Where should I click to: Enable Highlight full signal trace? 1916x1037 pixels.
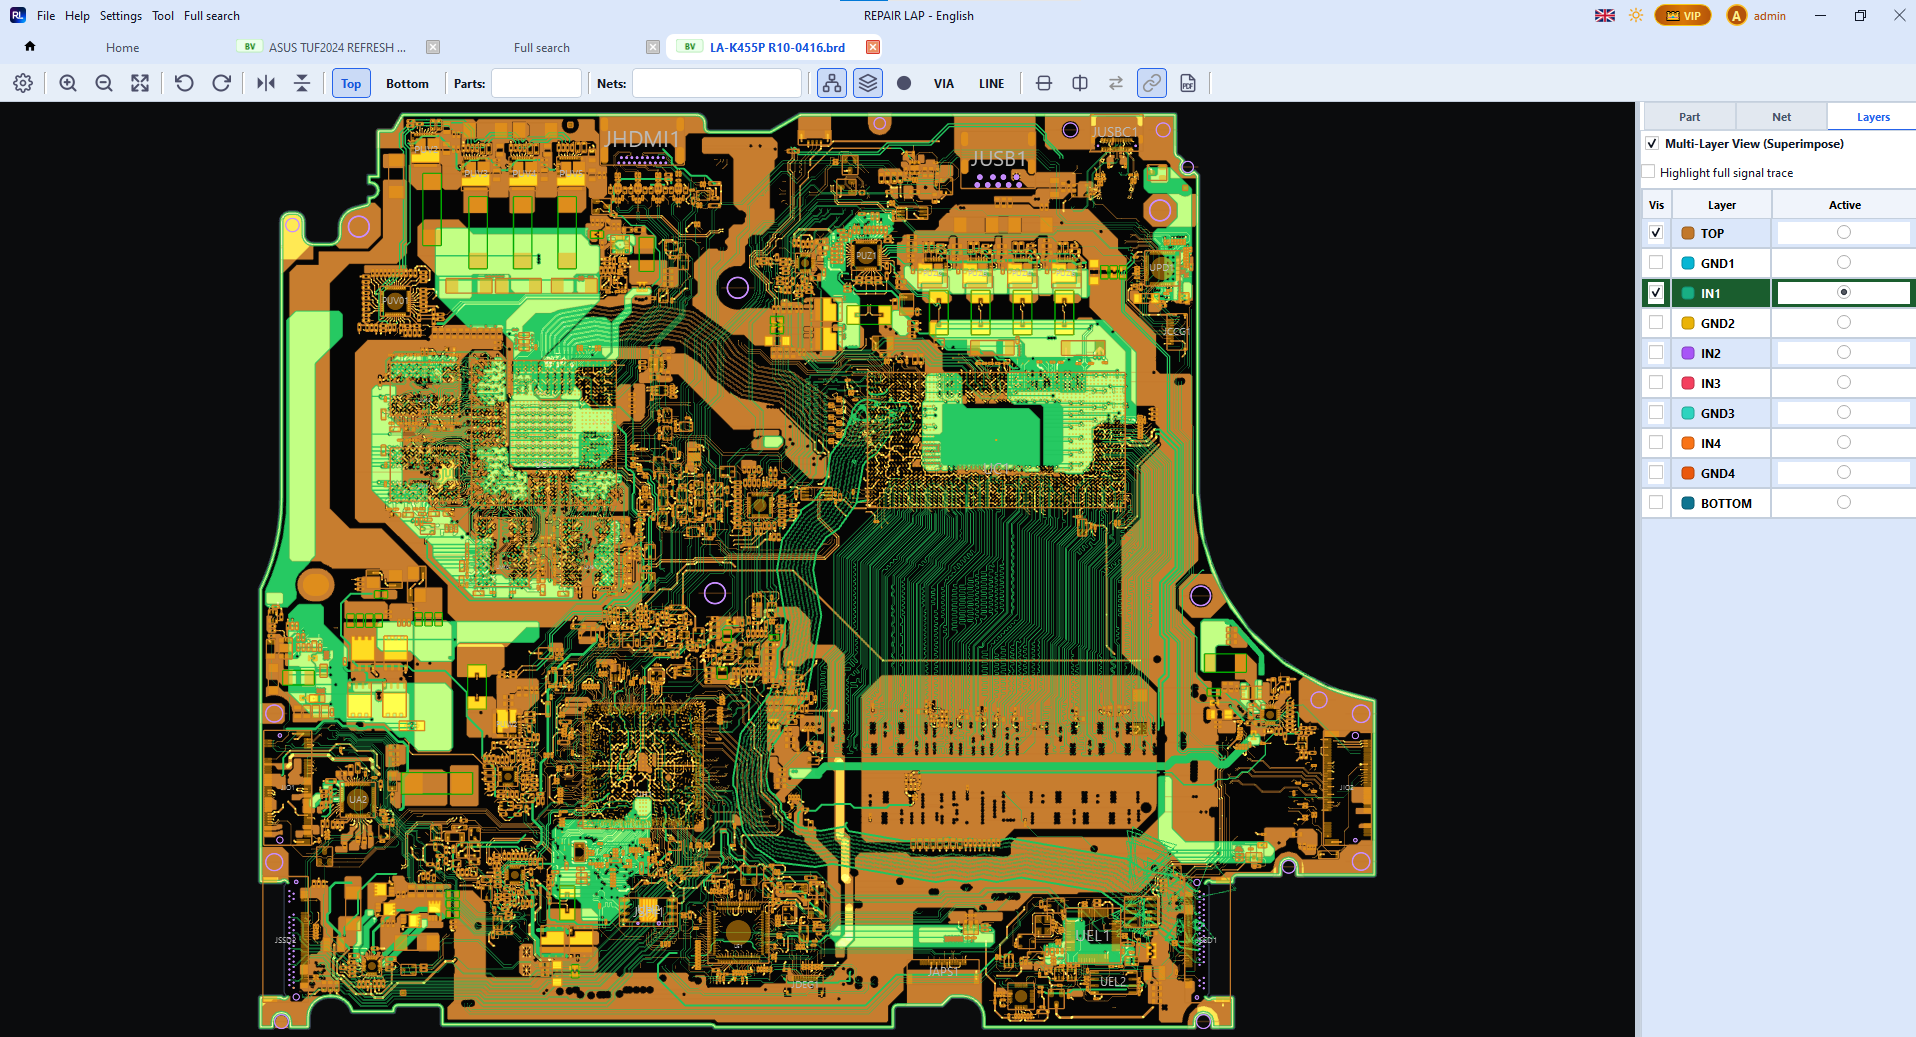point(1649,172)
